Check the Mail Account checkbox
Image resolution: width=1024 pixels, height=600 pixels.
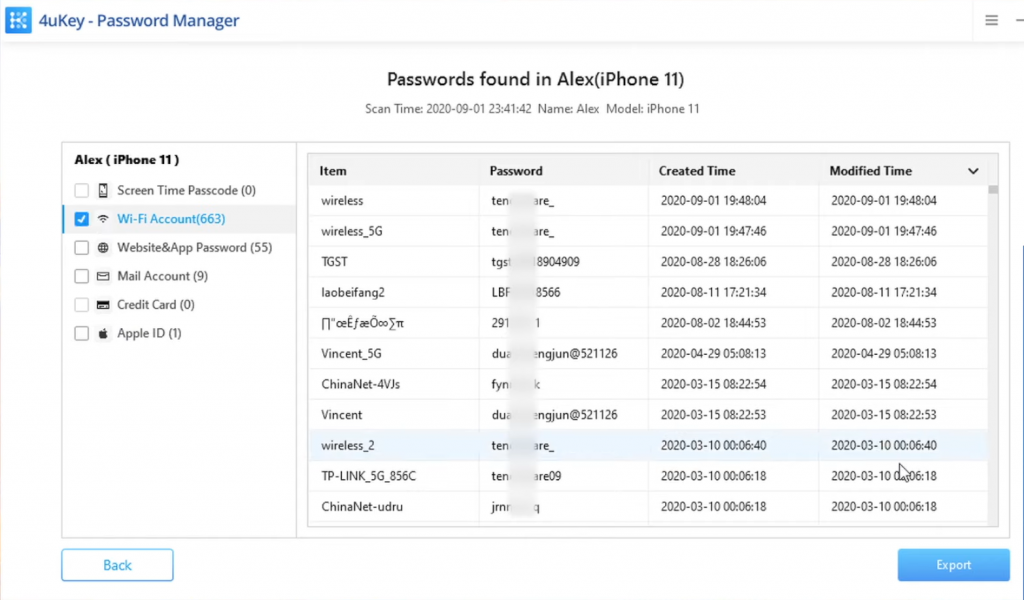[x=82, y=276]
